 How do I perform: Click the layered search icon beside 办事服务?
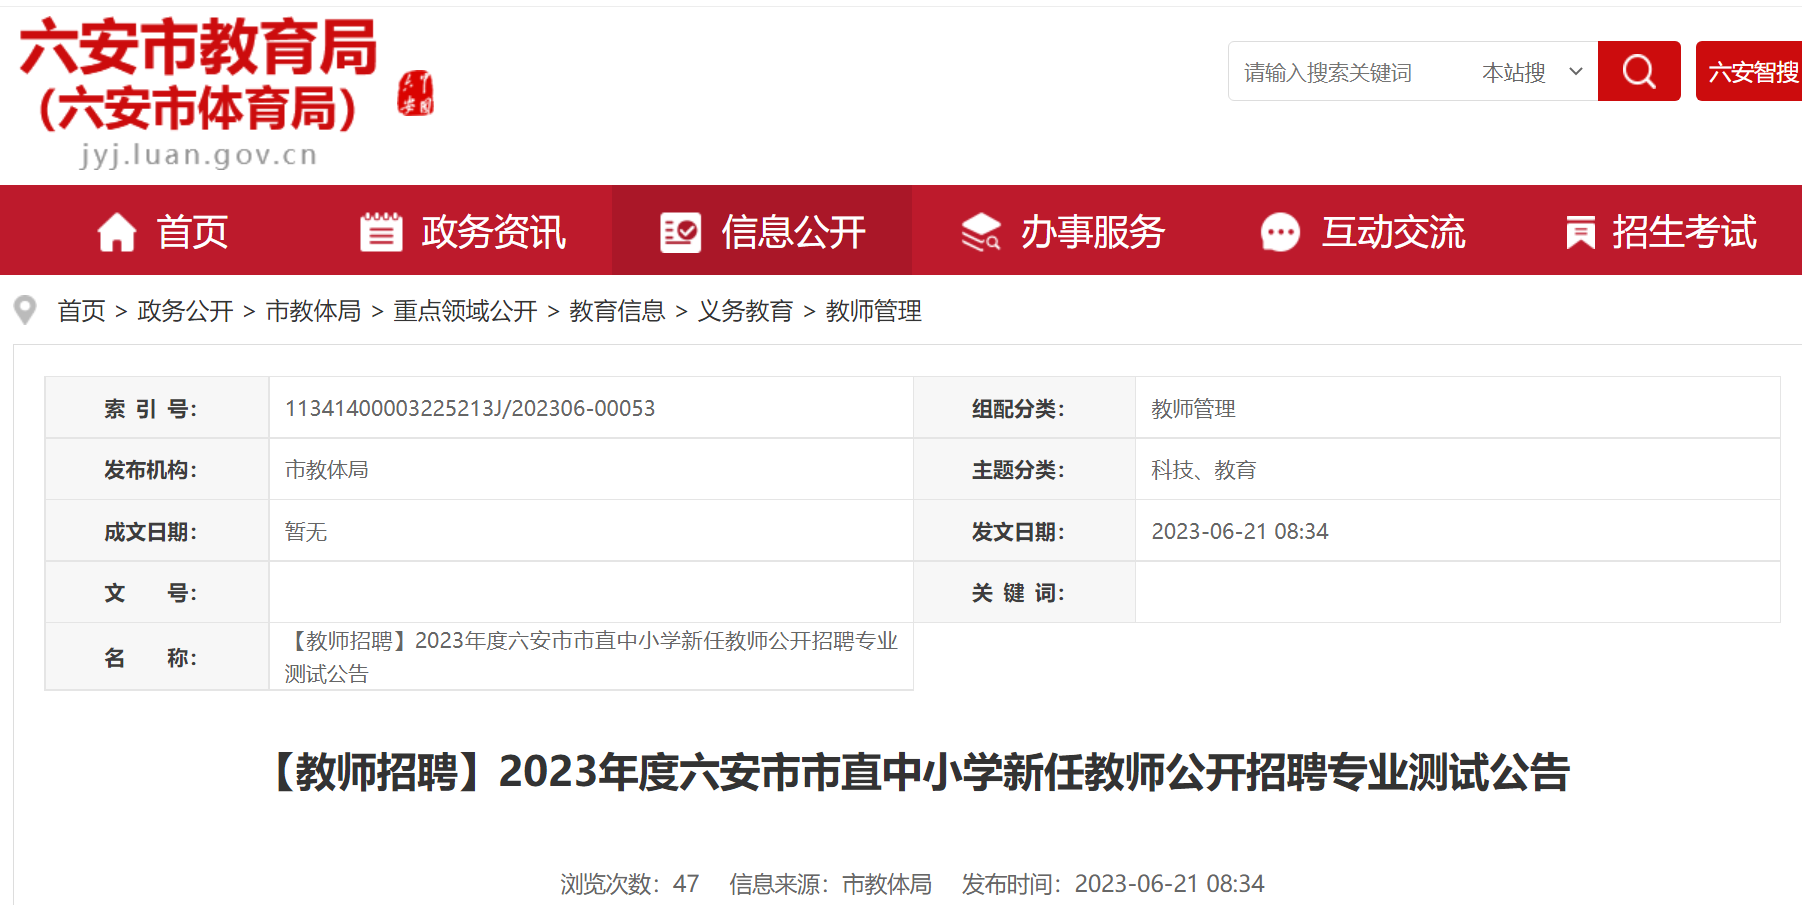point(980,233)
